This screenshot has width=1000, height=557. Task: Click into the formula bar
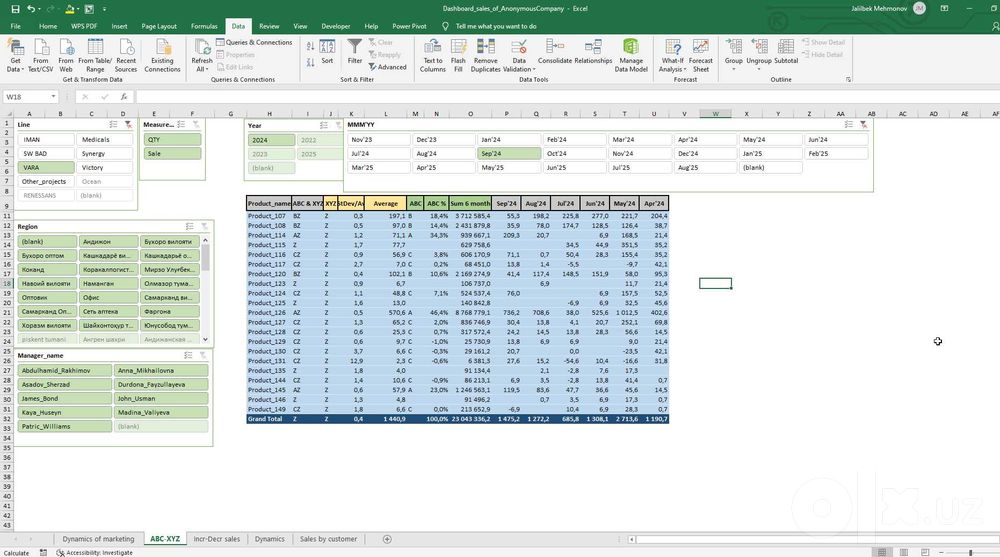(x=566, y=96)
